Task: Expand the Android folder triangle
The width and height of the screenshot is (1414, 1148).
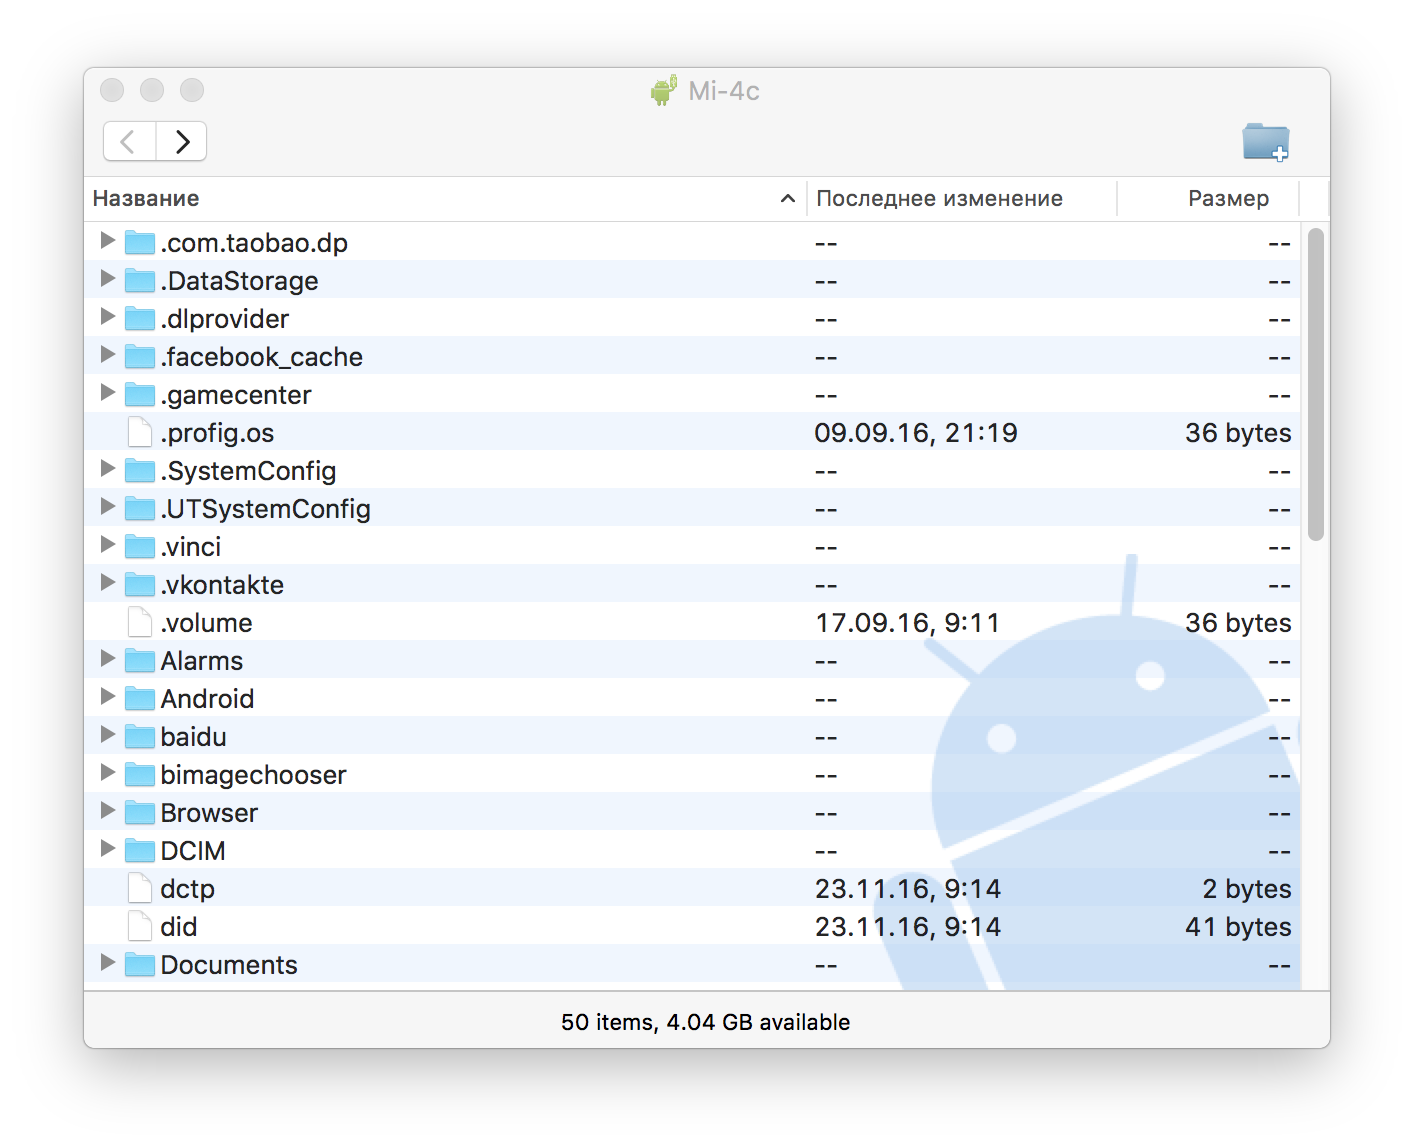Action: click(108, 697)
